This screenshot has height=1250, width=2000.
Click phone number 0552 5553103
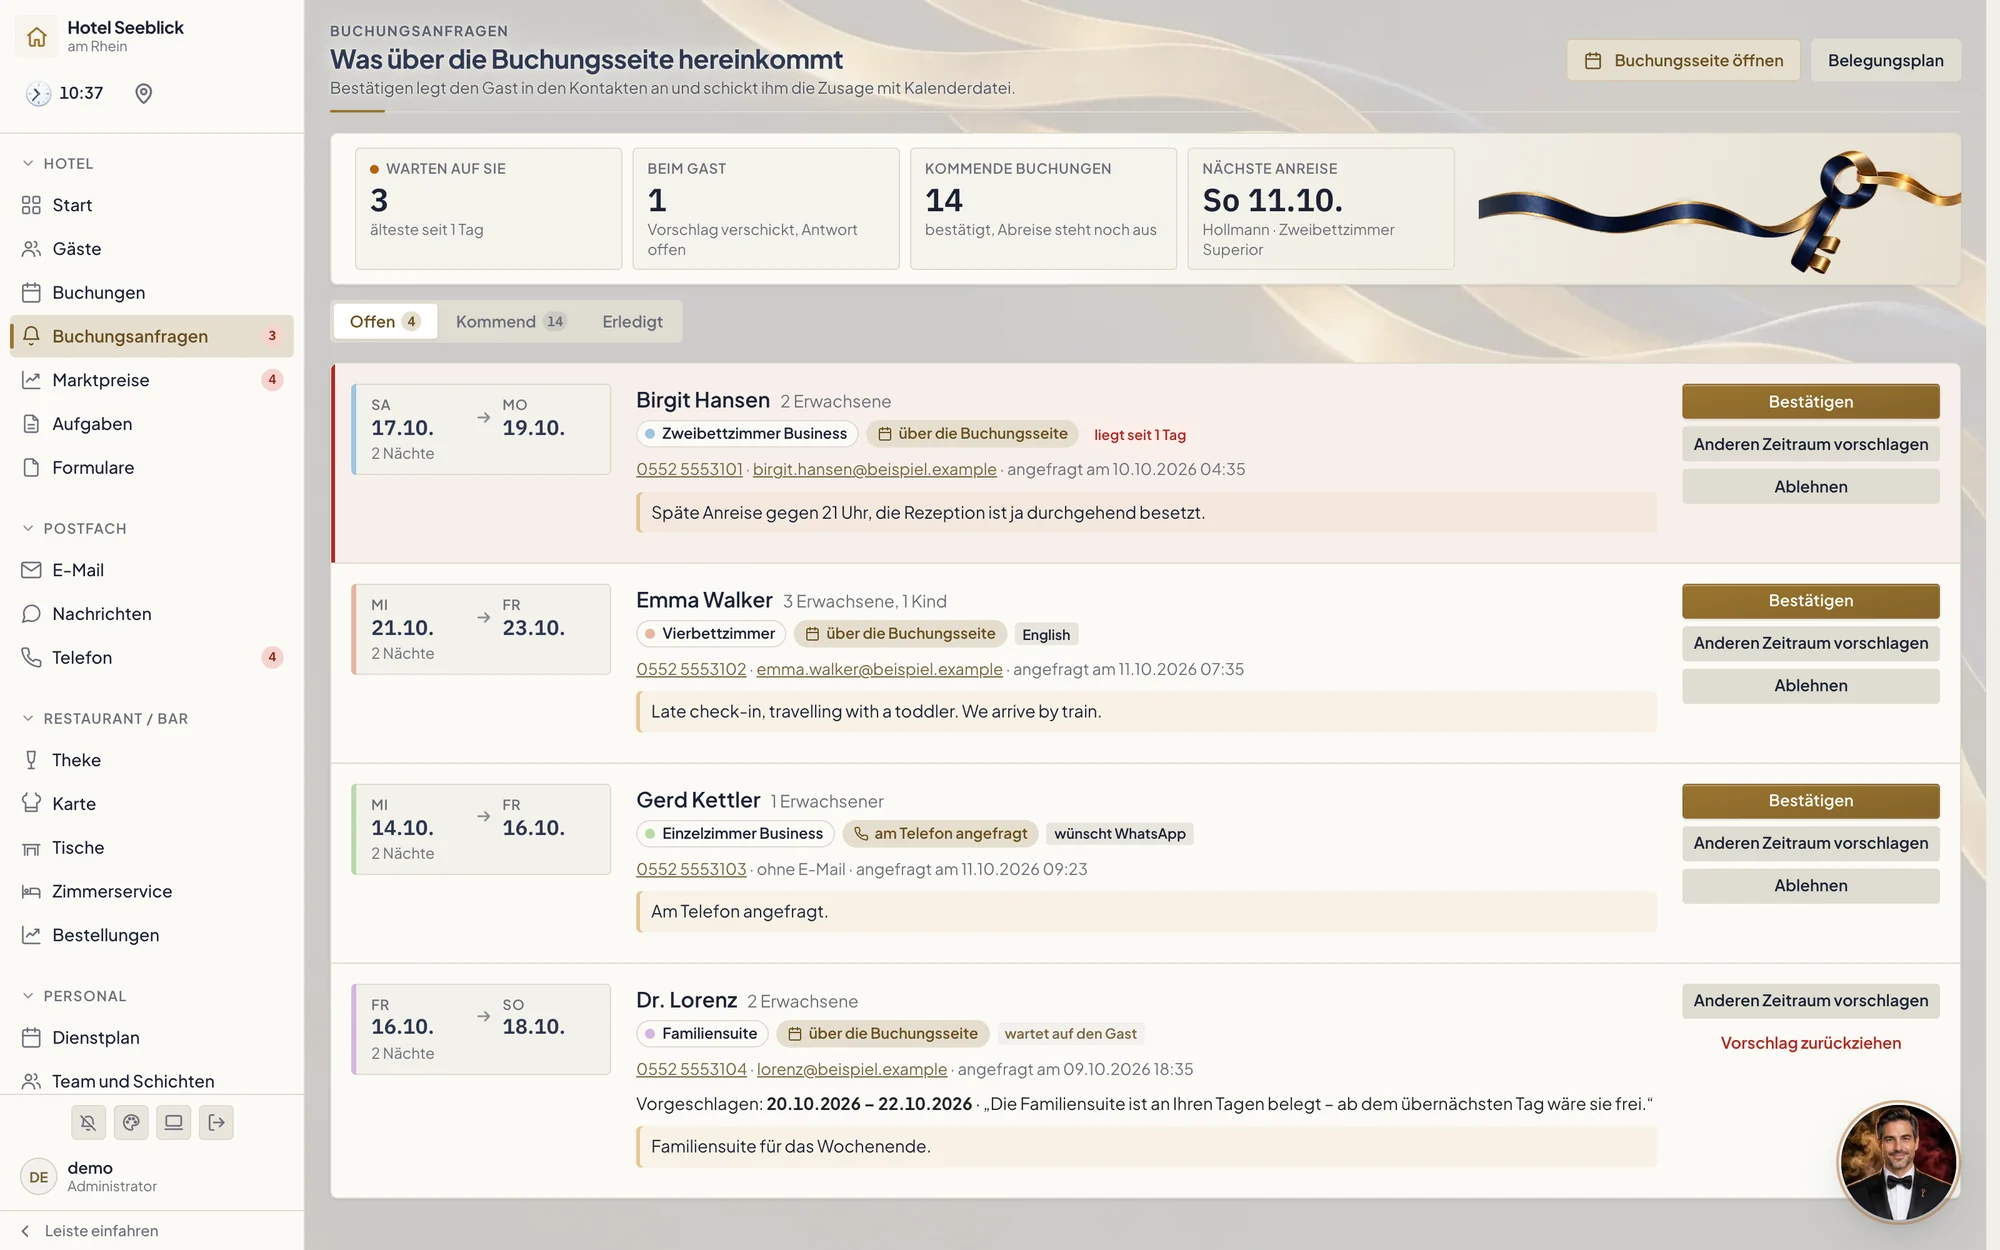pyautogui.click(x=691, y=870)
